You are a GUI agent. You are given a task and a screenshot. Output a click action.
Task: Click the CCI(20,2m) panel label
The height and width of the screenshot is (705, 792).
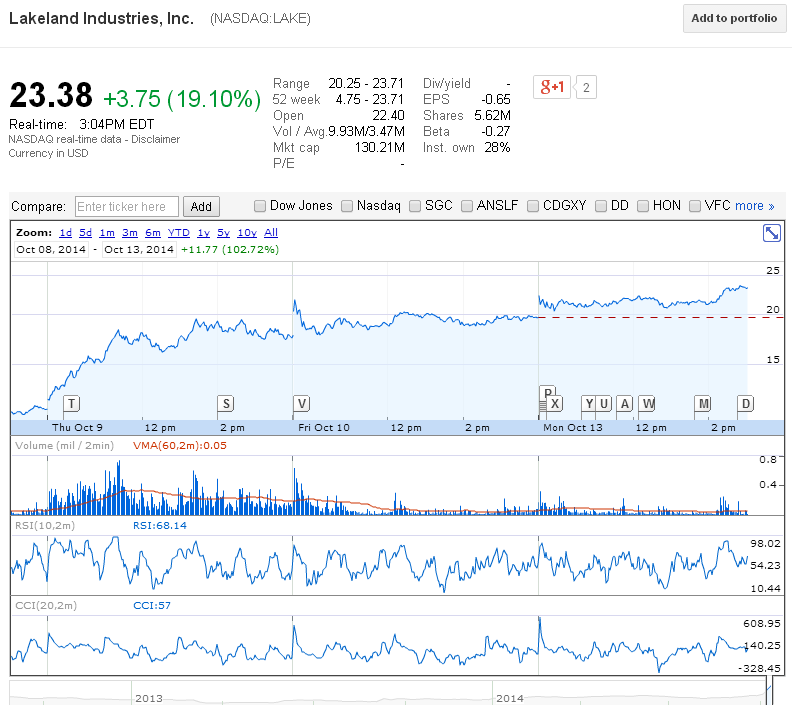tap(46, 606)
